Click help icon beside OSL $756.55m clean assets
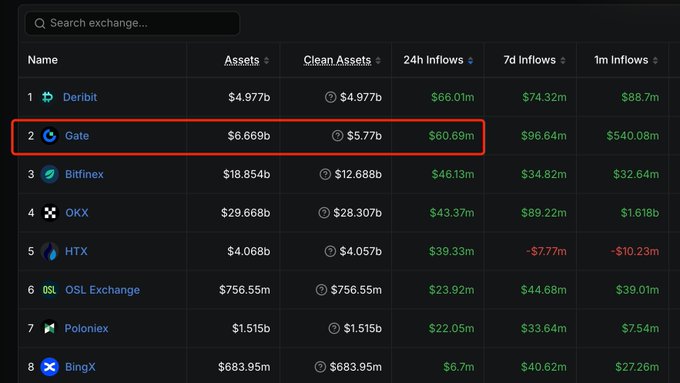Viewport: 680px width, 383px height. coord(321,290)
